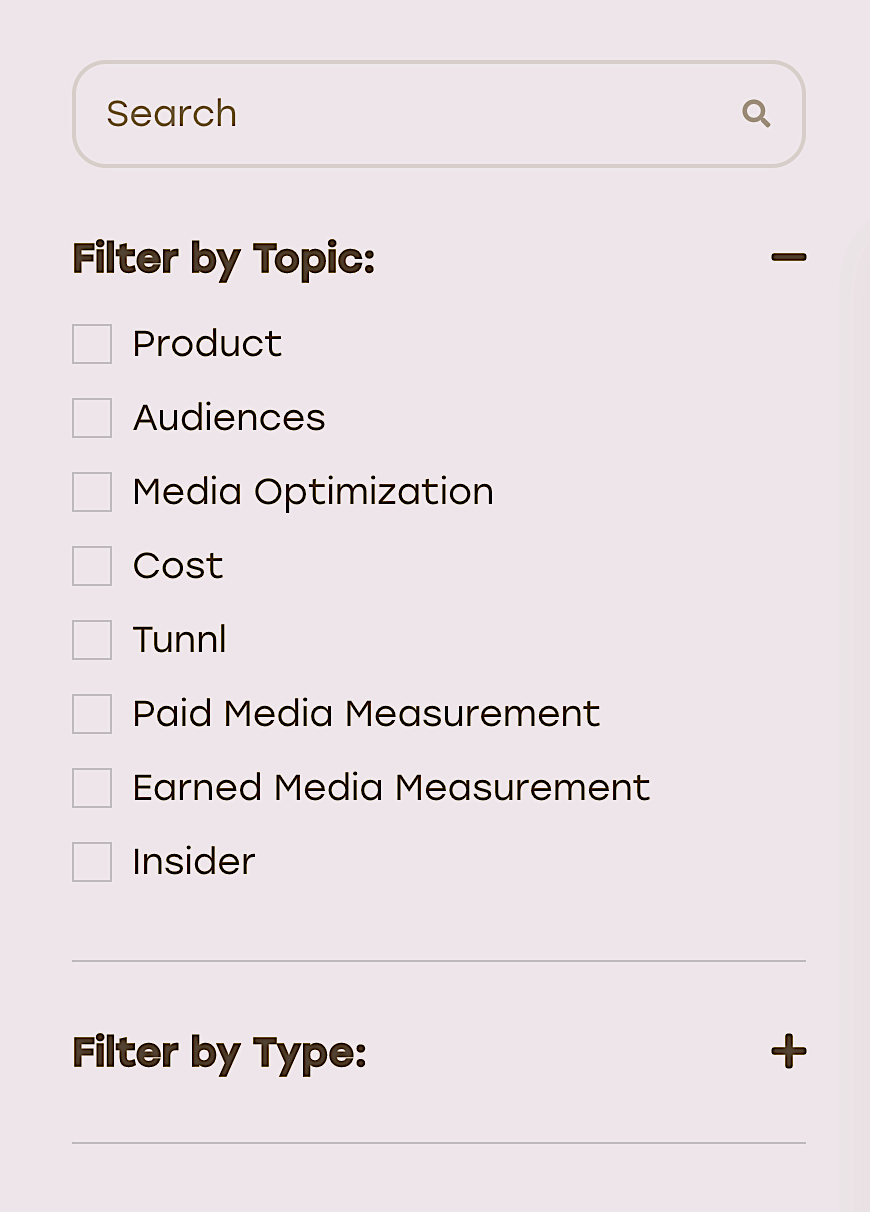Click the magnifying glass search icon
Viewport: 870px width, 1212px height.
tap(756, 114)
